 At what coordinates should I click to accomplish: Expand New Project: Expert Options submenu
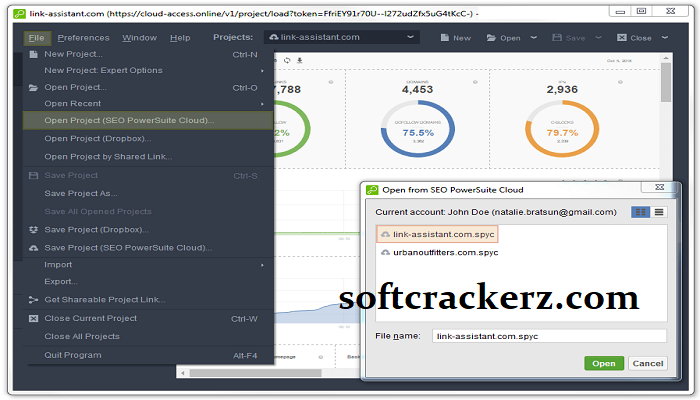coord(262,71)
